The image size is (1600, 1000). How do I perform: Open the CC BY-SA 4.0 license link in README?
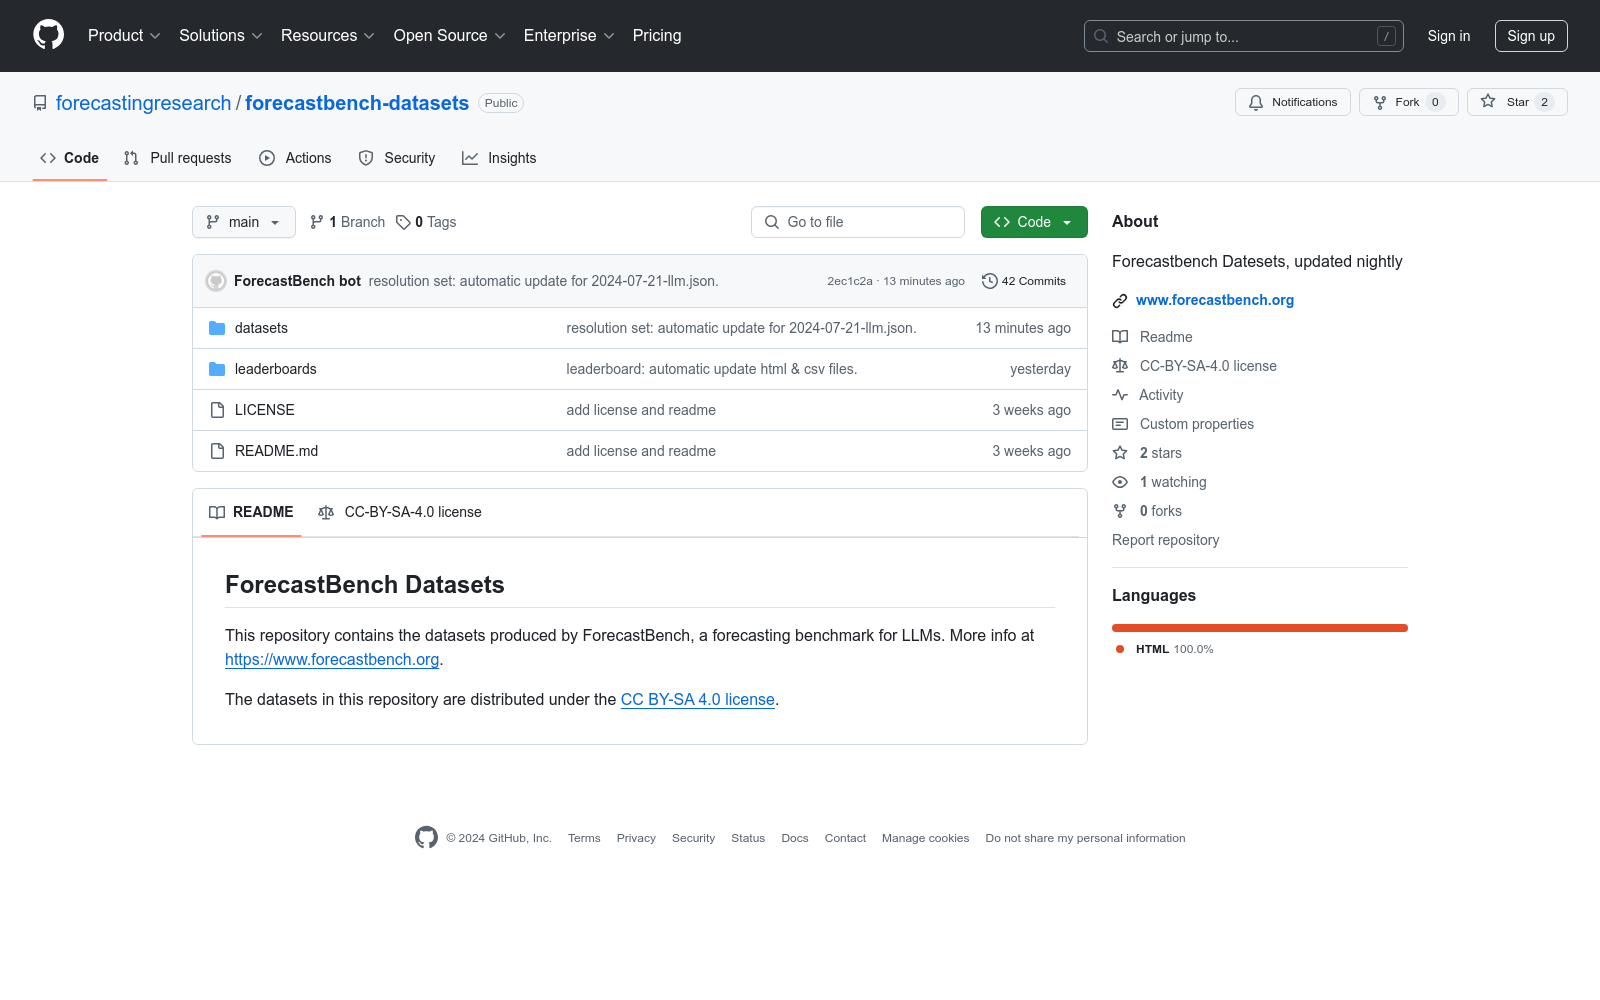tap(698, 700)
